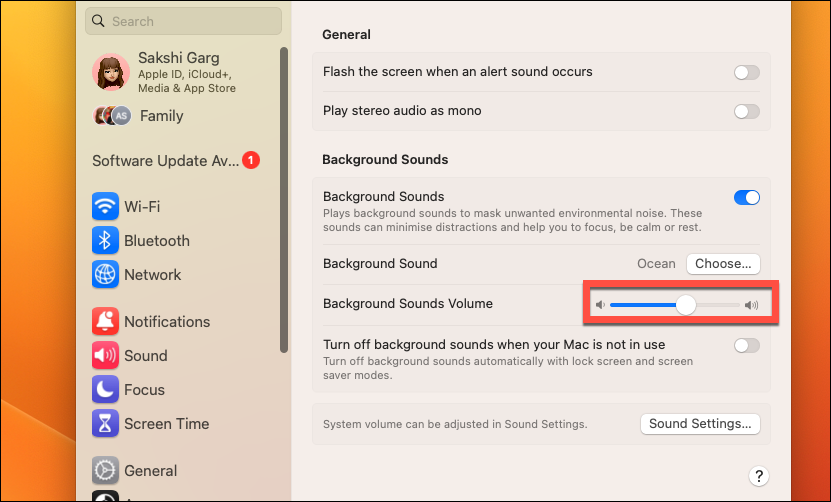Click the Search field in sidebar

(x=183, y=21)
